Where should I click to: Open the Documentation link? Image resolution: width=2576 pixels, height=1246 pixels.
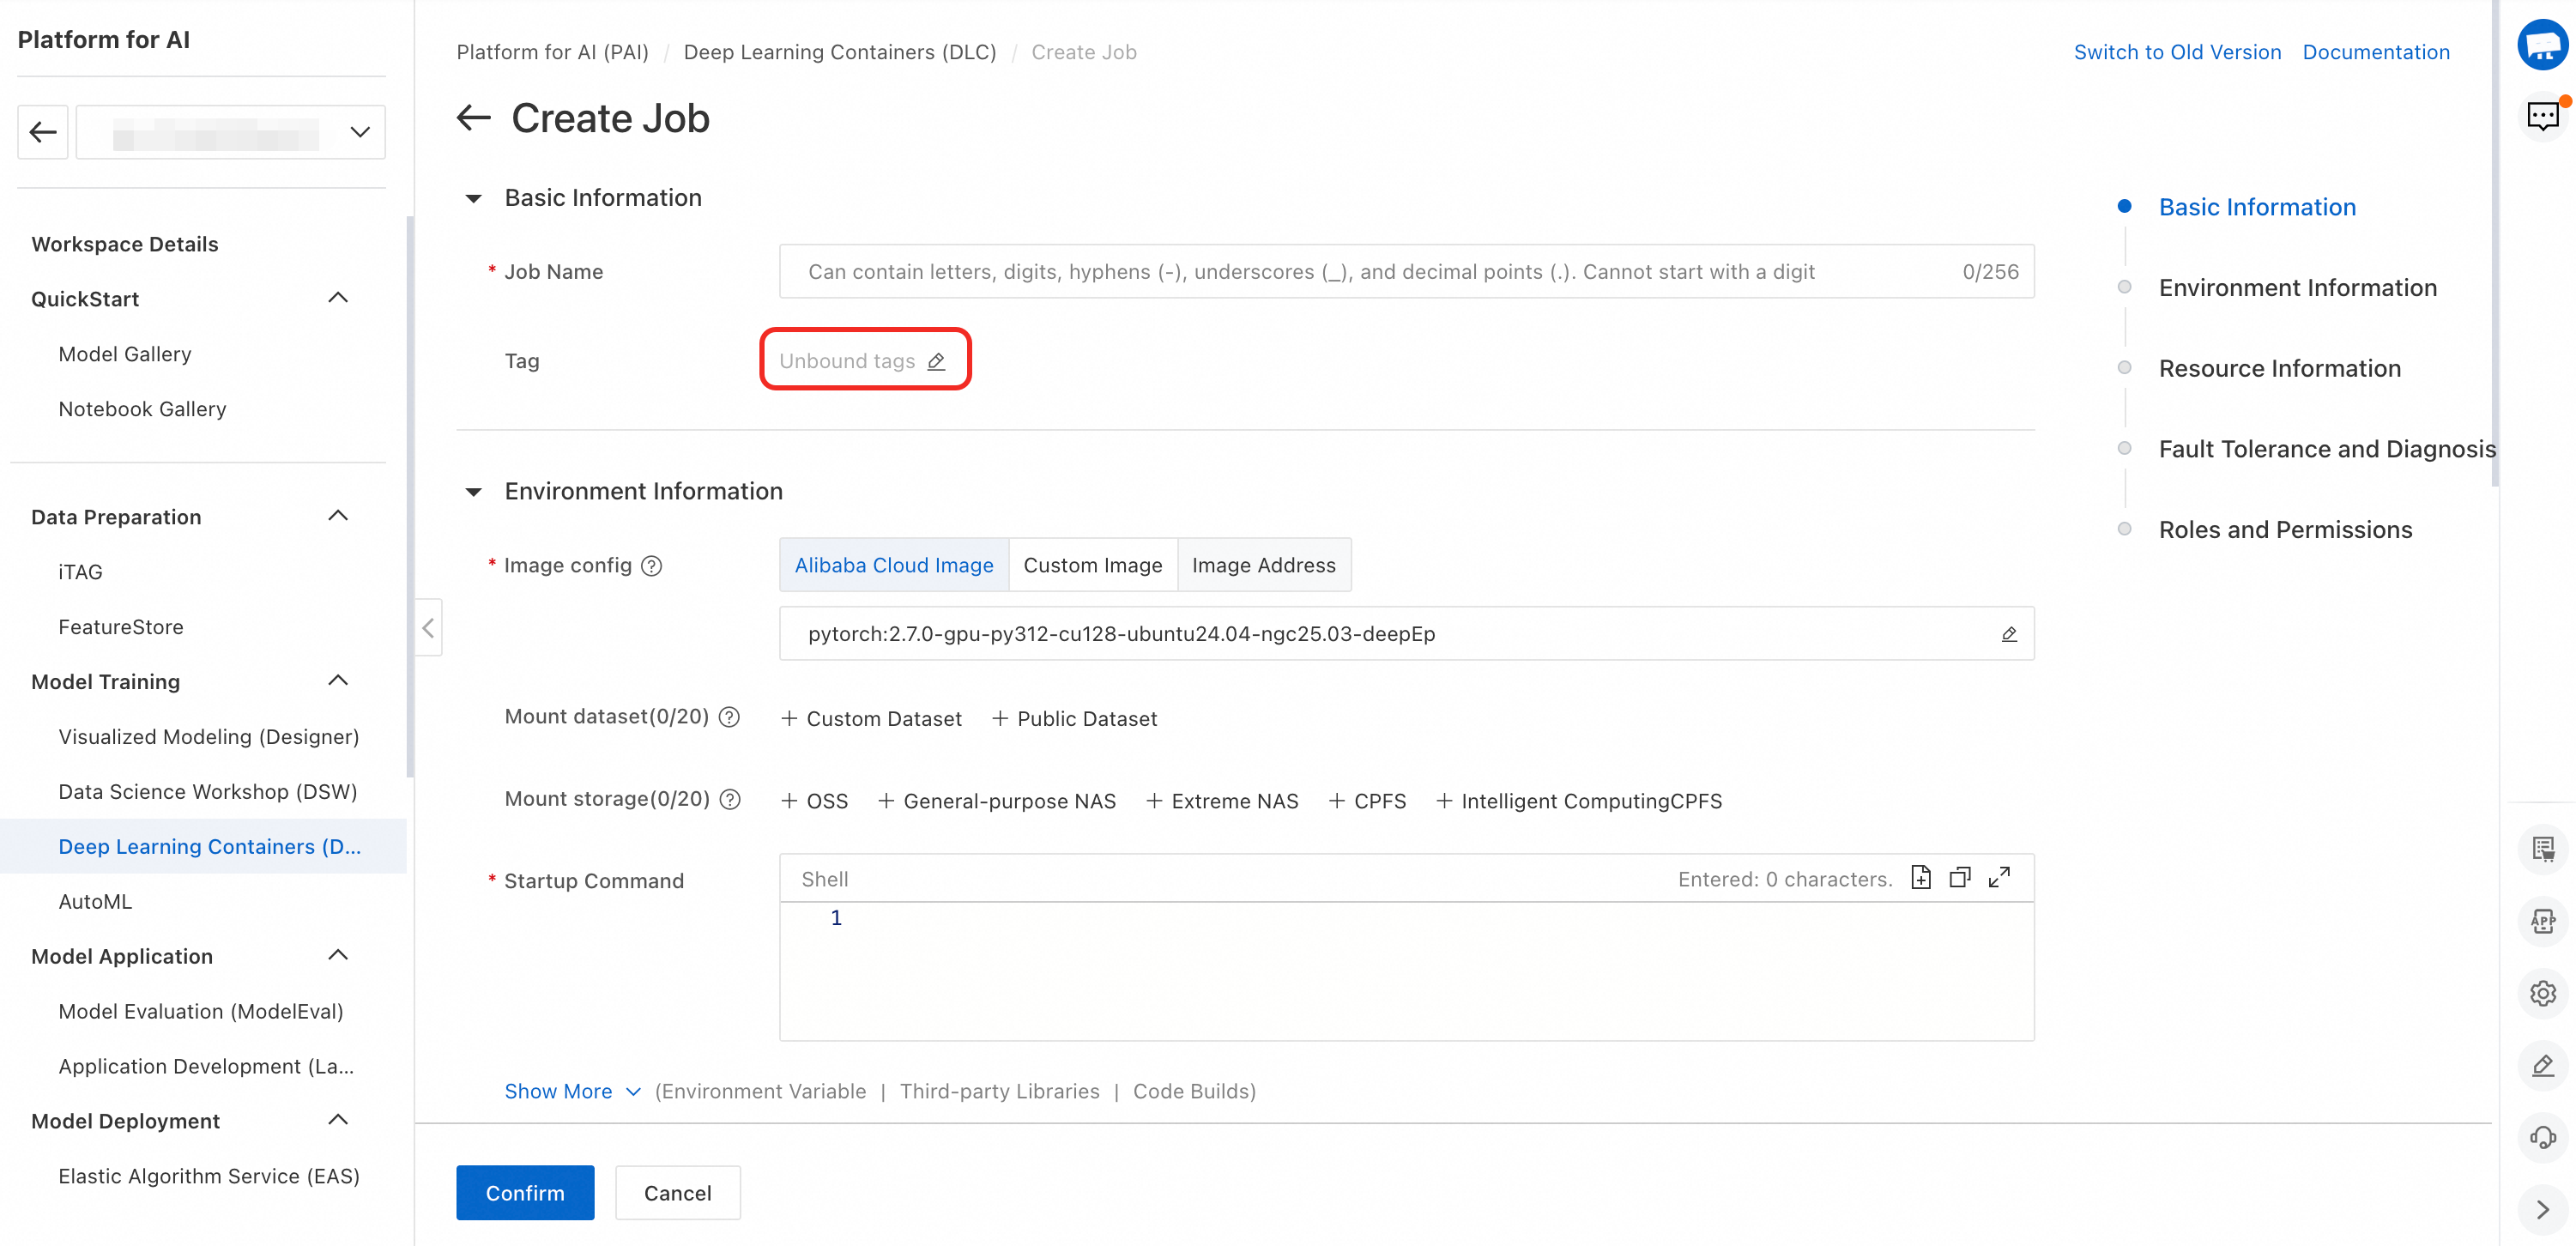pyautogui.click(x=2375, y=52)
